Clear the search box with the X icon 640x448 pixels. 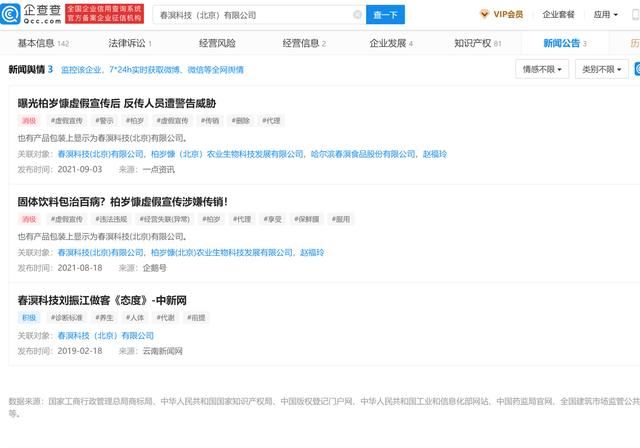tap(358, 15)
